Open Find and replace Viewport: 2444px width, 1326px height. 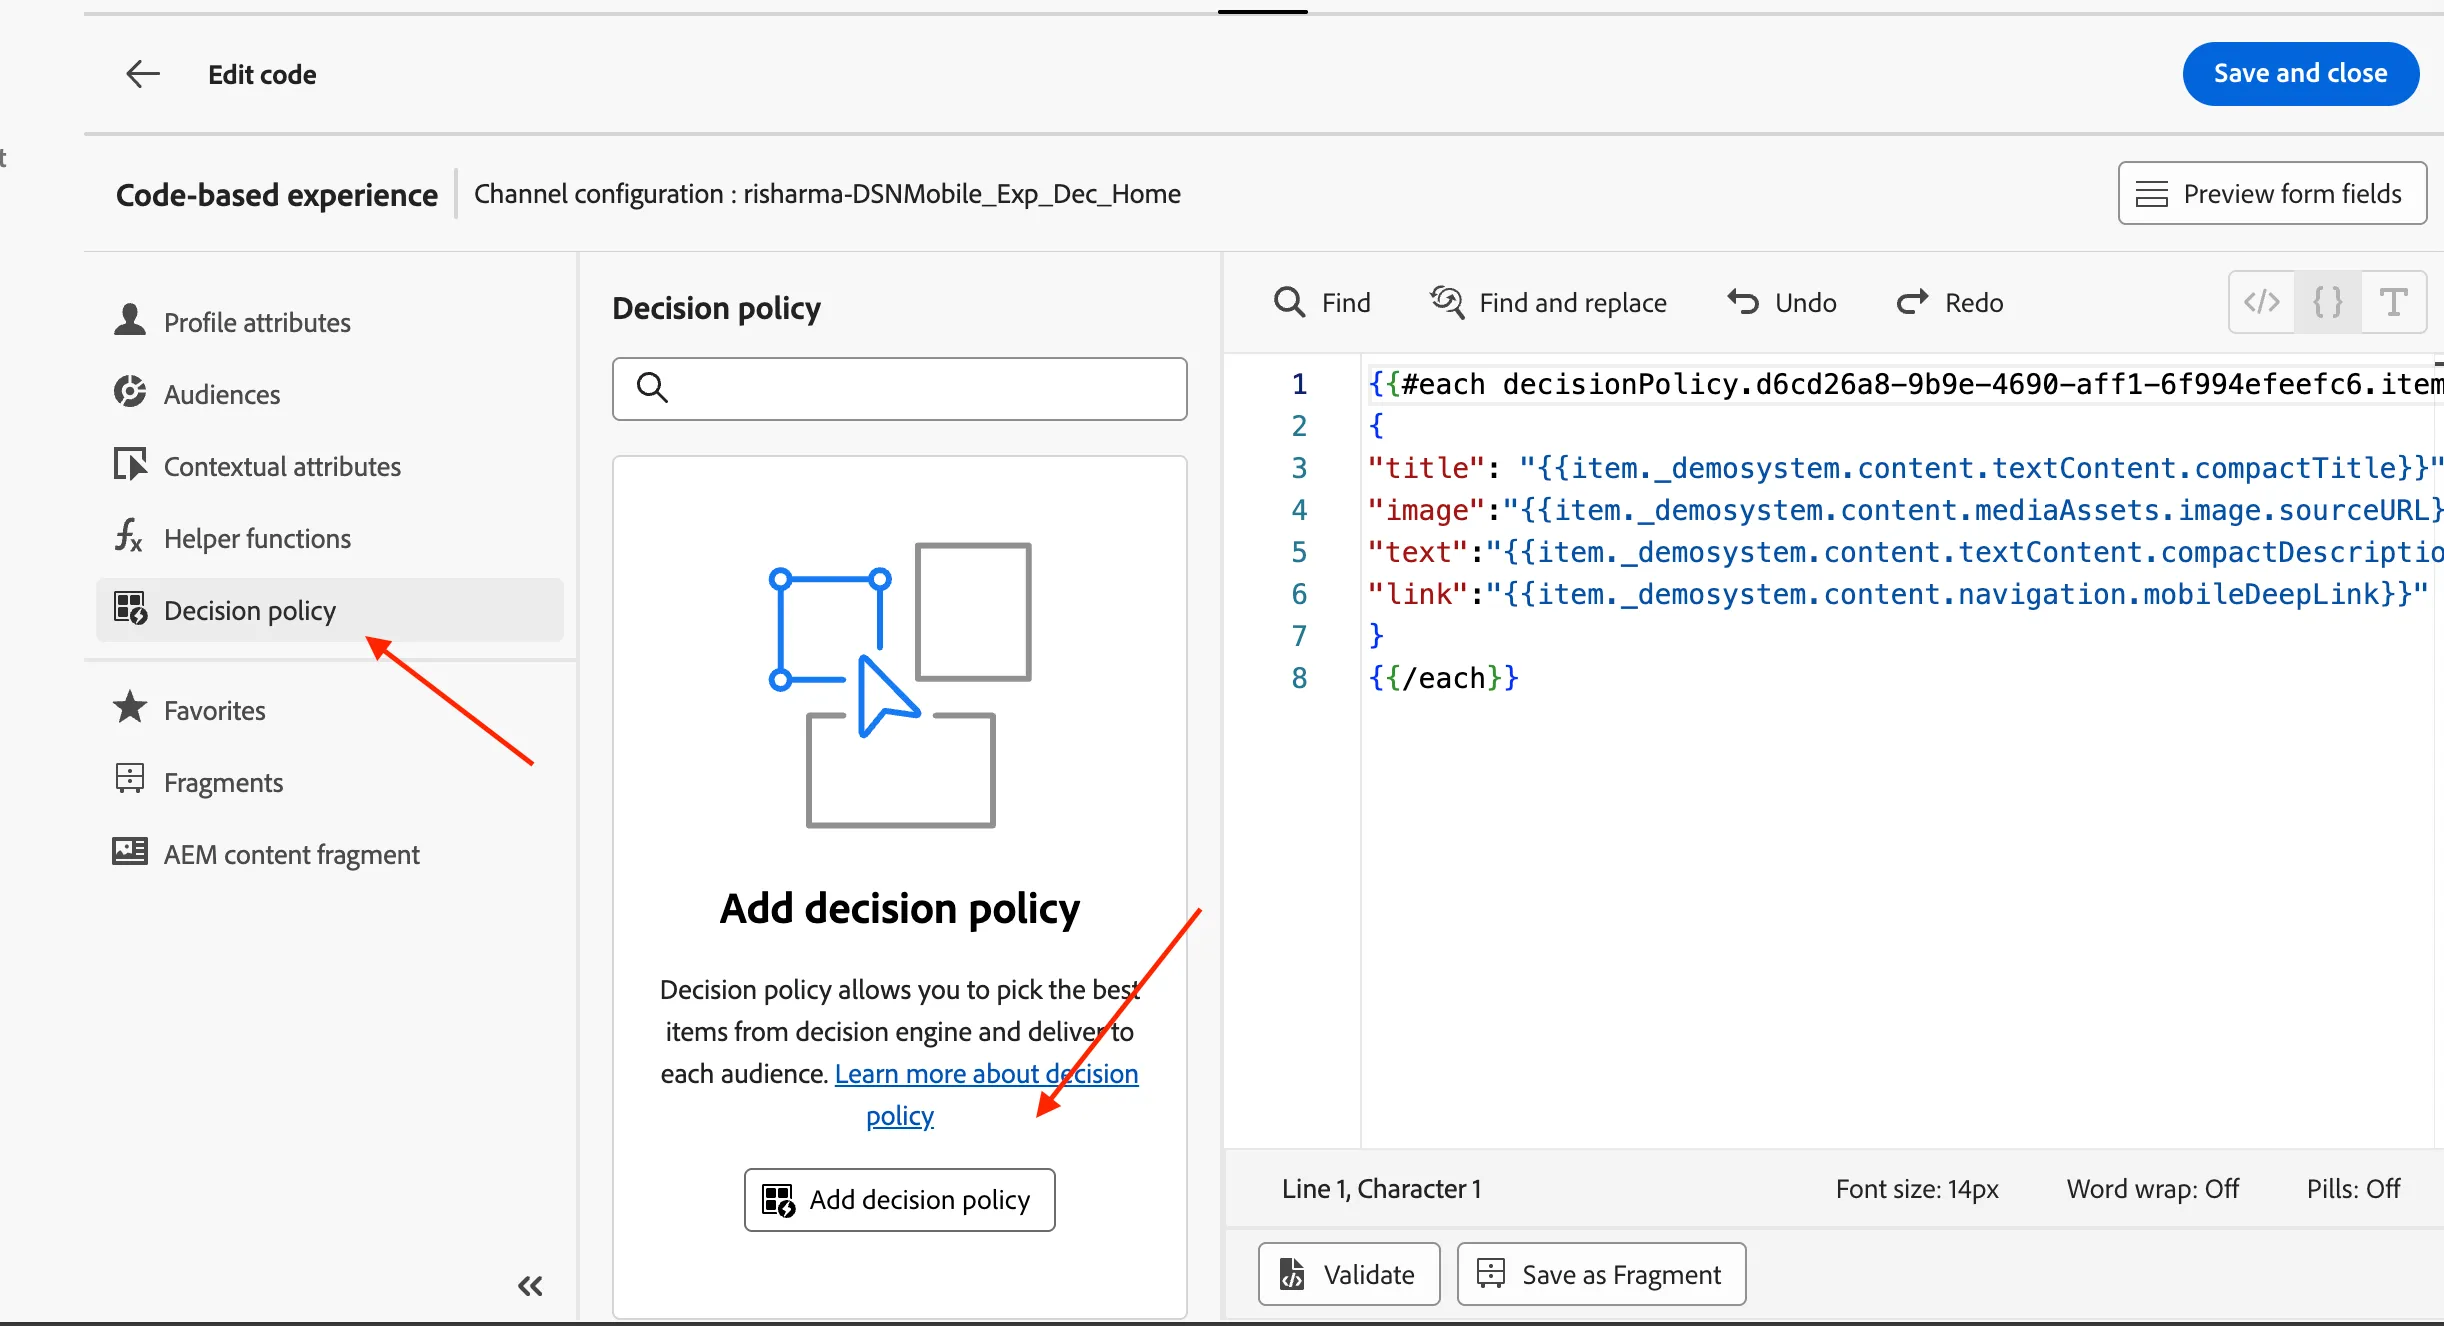1548,302
